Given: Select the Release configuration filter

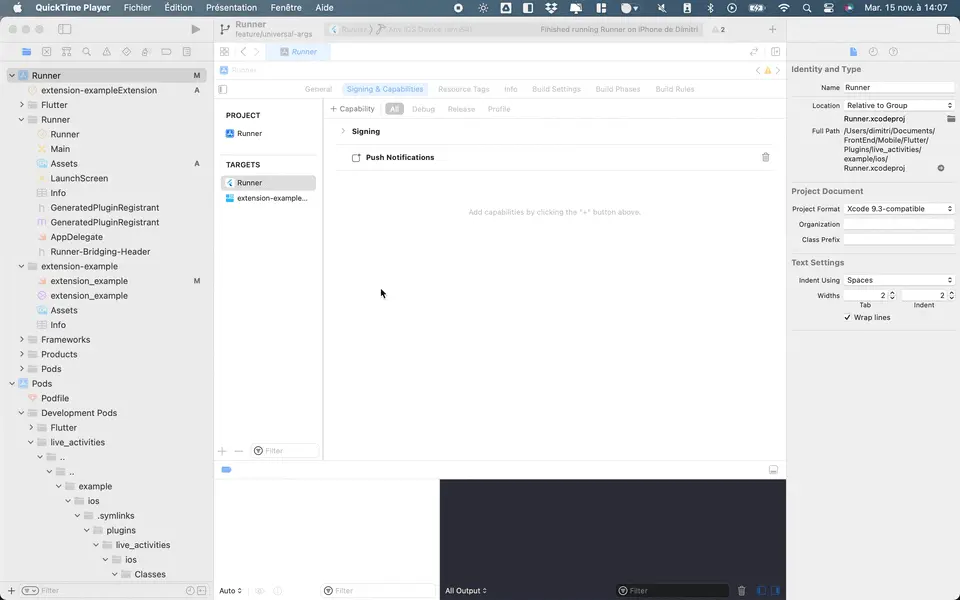Looking at the screenshot, I should tap(461, 109).
